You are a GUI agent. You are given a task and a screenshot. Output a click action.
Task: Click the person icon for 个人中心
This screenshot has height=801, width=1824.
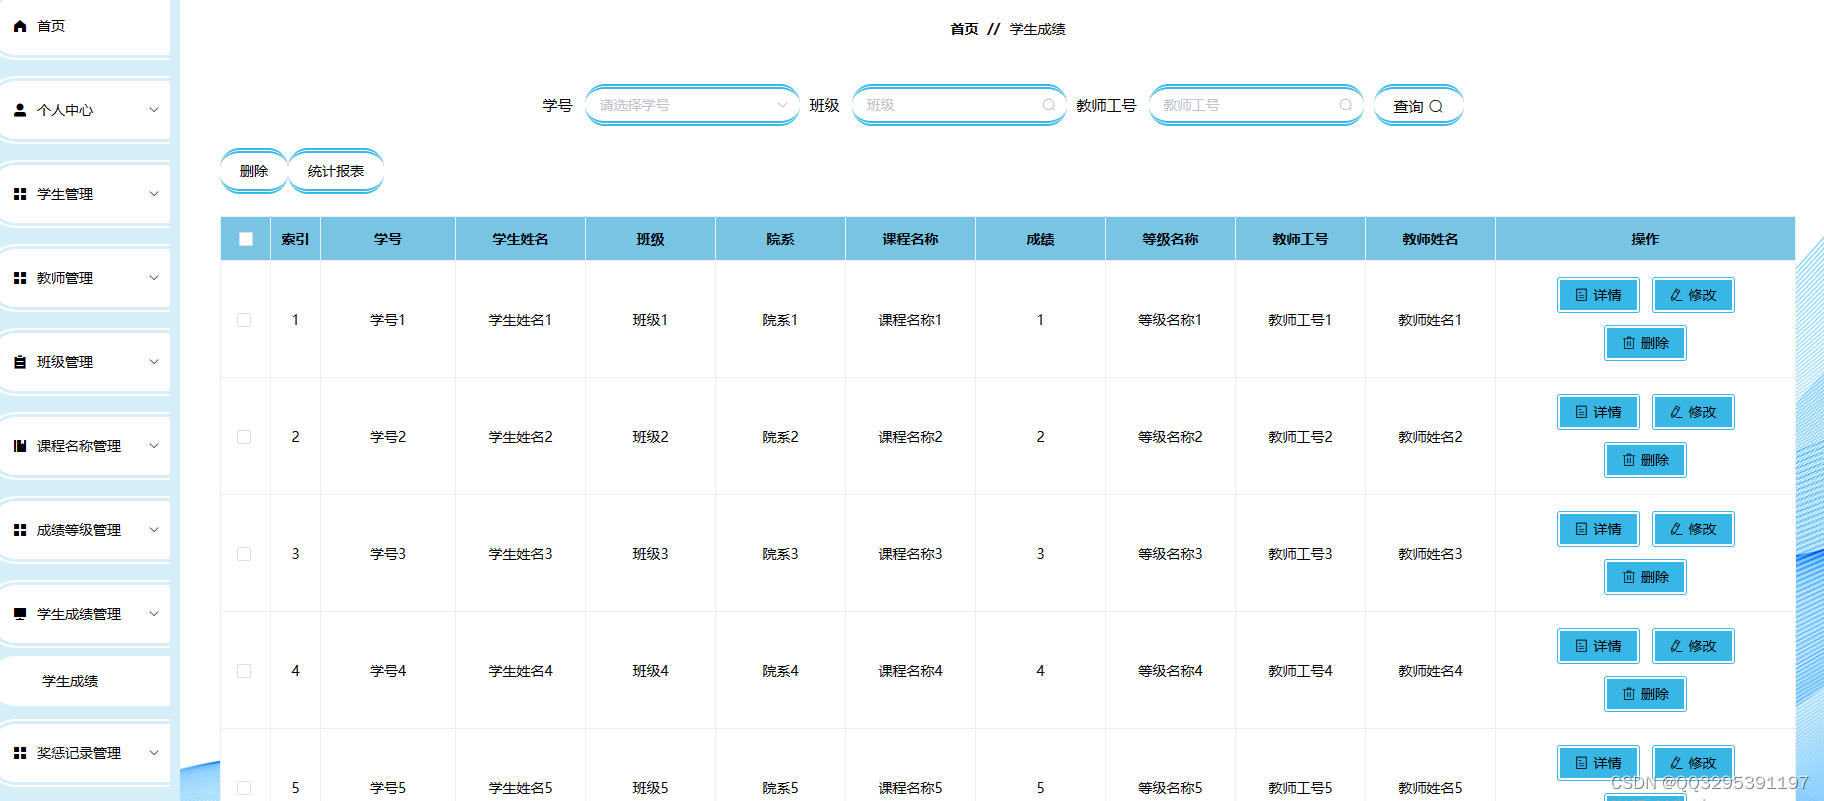pyautogui.click(x=20, y=110)
